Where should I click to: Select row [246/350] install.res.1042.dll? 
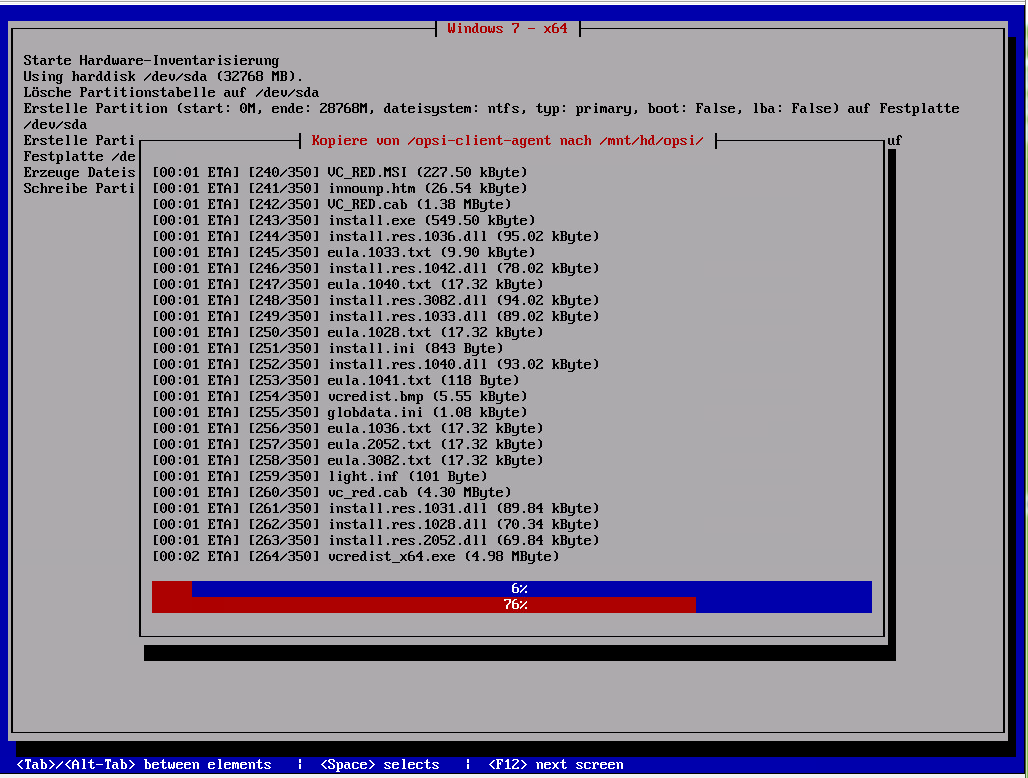pos(376,269)
